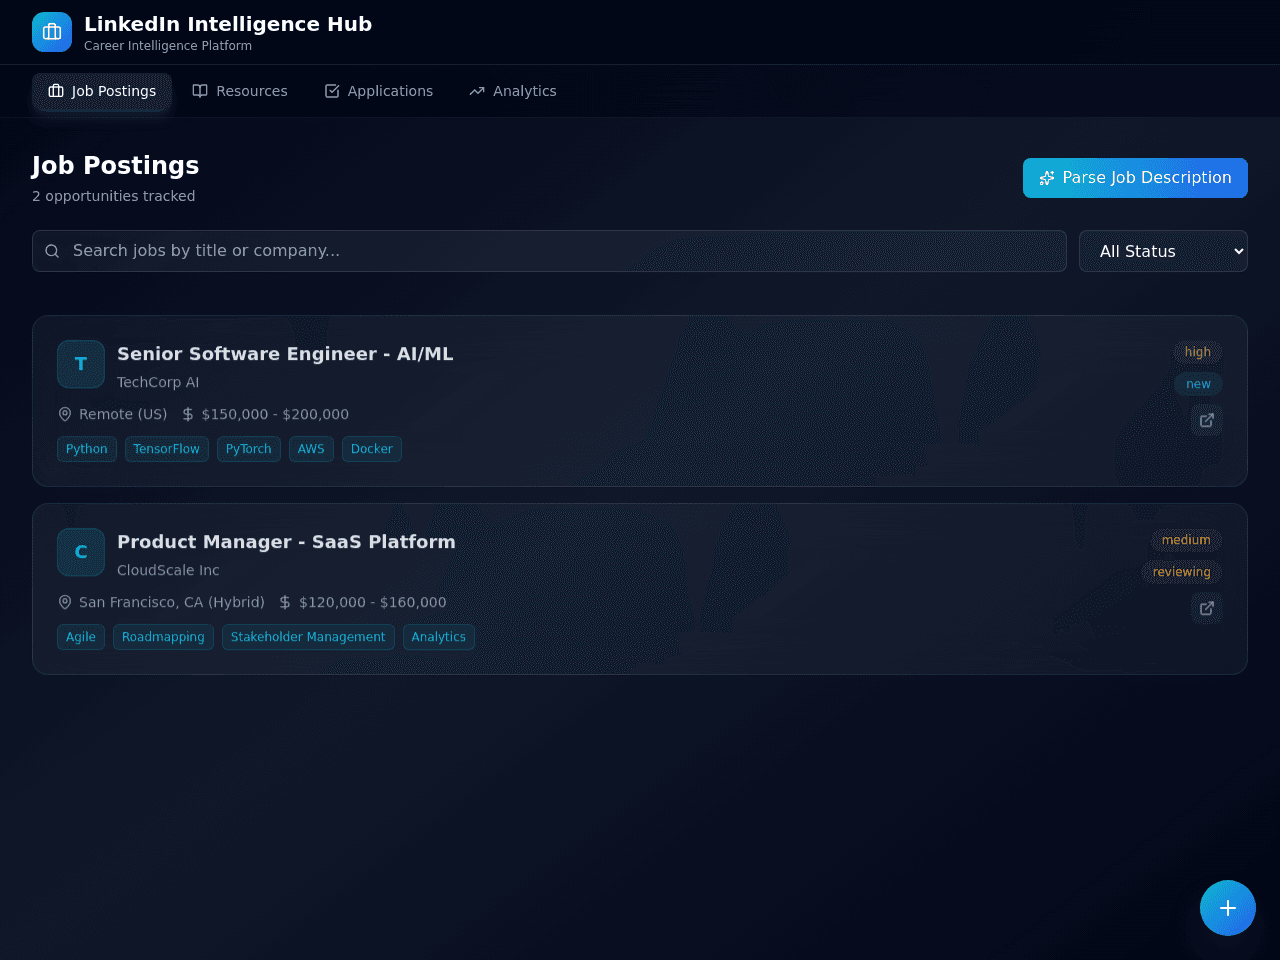The image size is (1280, 960).
Task: Switch to the Resources tab
Action: tap(240, 91)
